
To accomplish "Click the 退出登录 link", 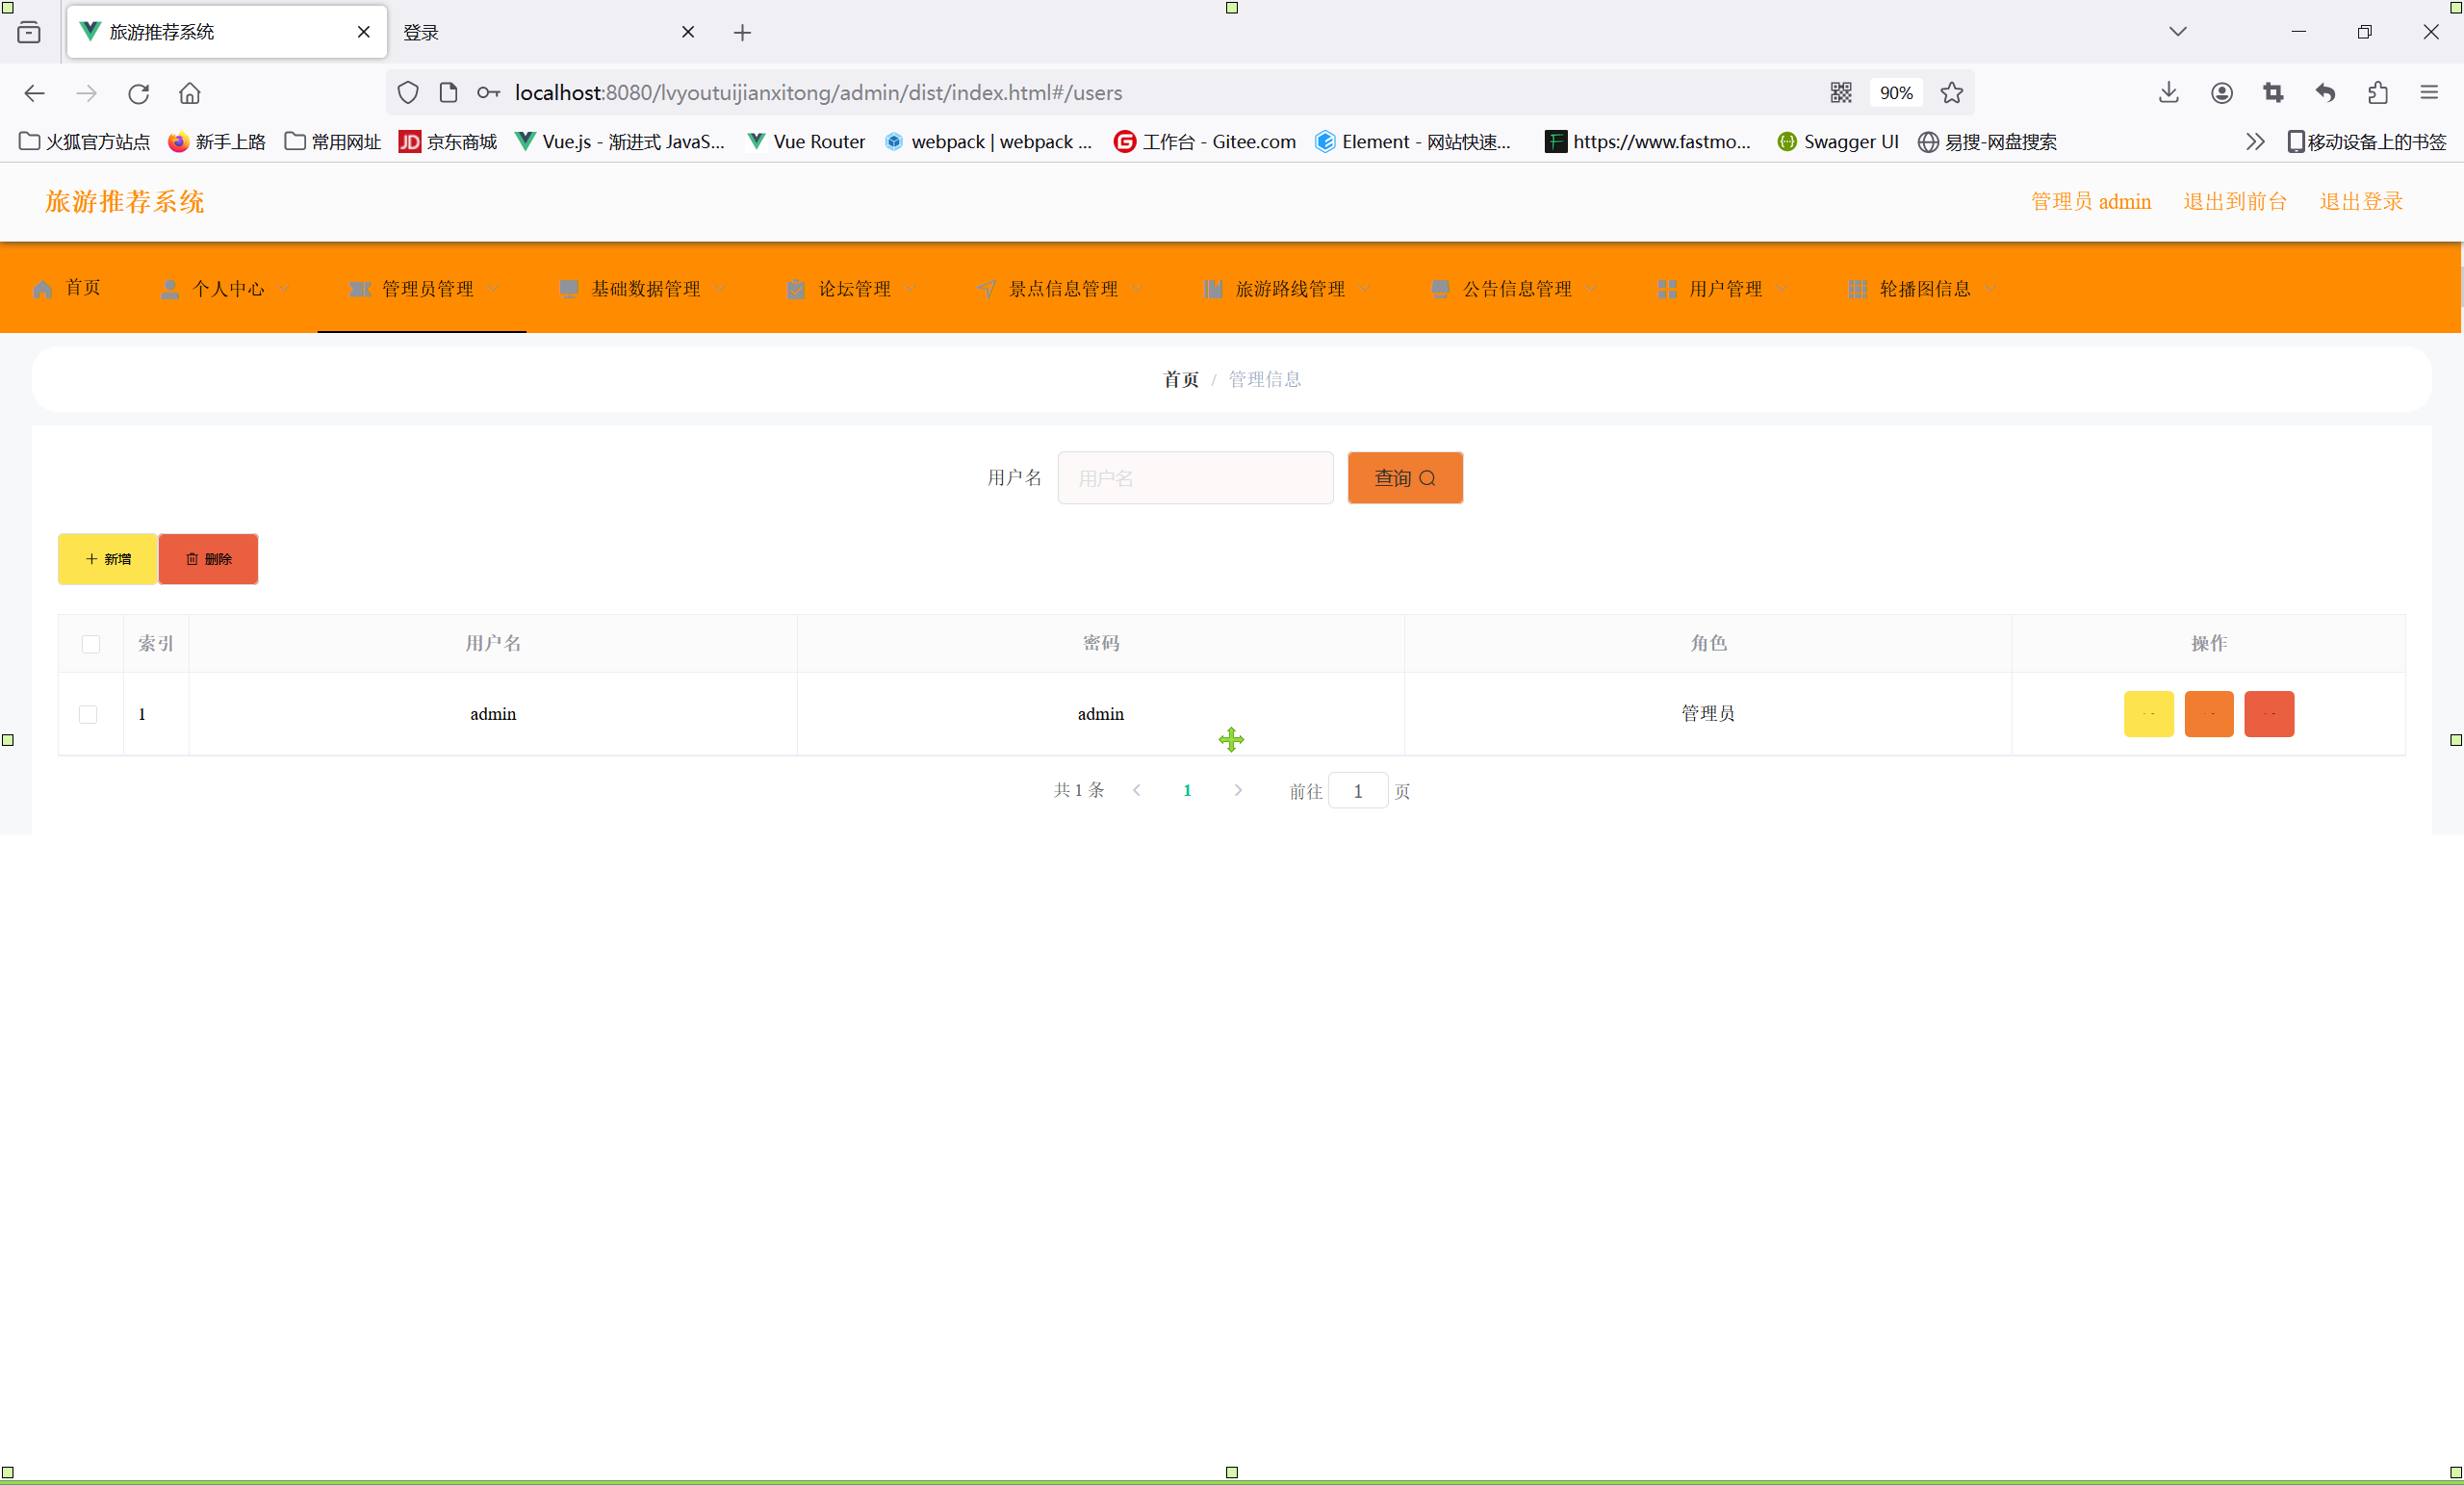I will pyautogui.click(x=2360, y=201).
